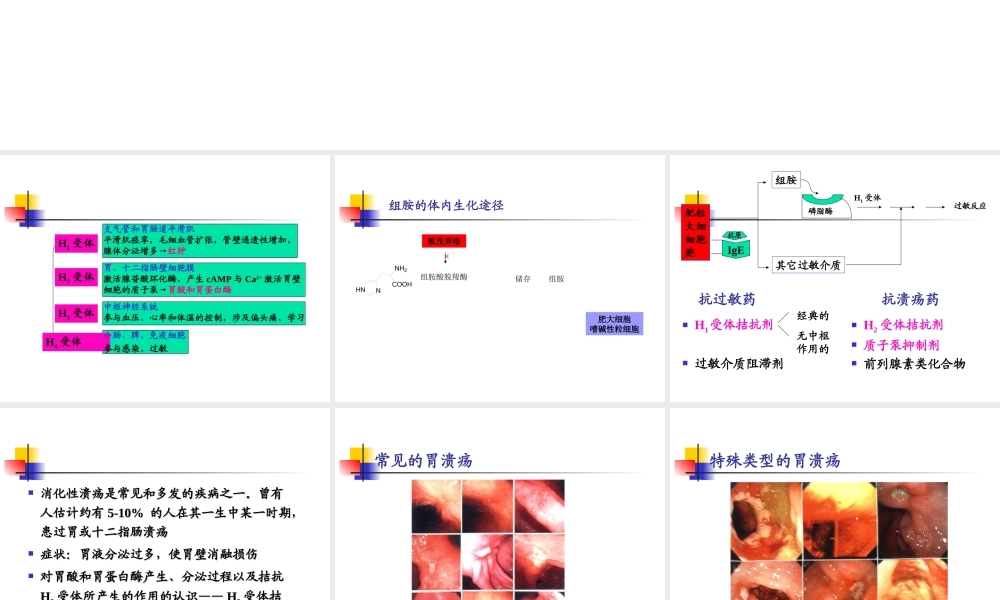Image resolution: width=1000 pixels, height=600 pixels.
Task: Click the 特殊类型的胃溃疡 title text
Action: coord(774,461)
